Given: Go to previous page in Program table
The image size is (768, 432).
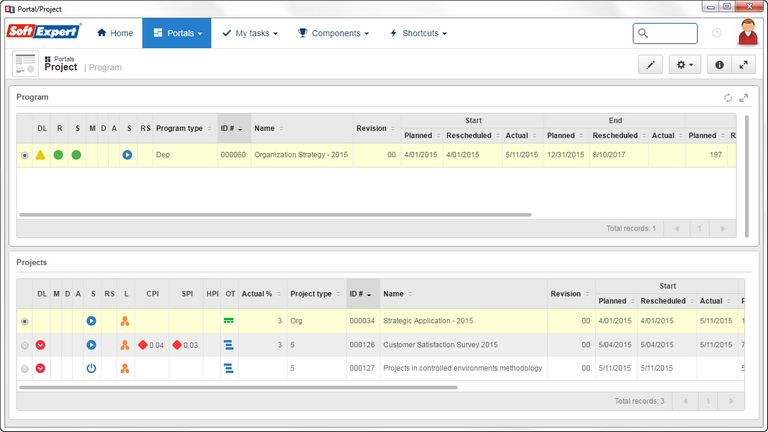Looking at the screenshot, I should 677,229.
